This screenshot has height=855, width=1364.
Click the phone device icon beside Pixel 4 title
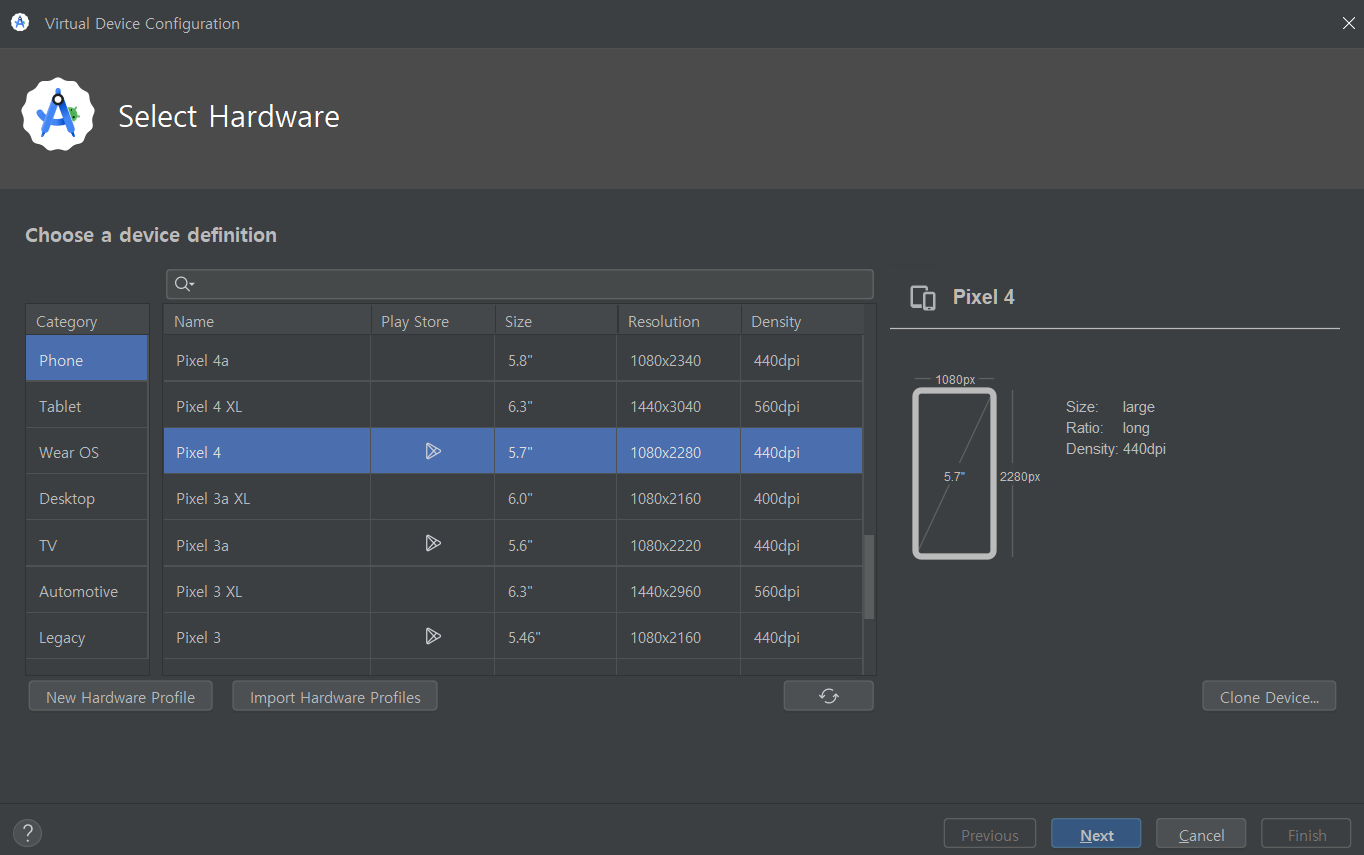(923, 297)
